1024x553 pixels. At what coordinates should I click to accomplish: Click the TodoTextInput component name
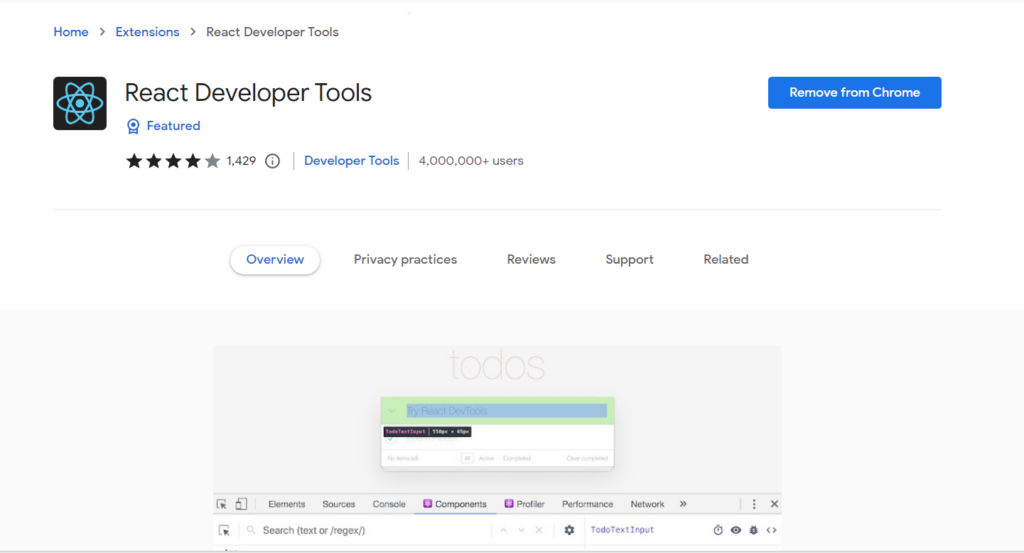(x=622, y=530)
